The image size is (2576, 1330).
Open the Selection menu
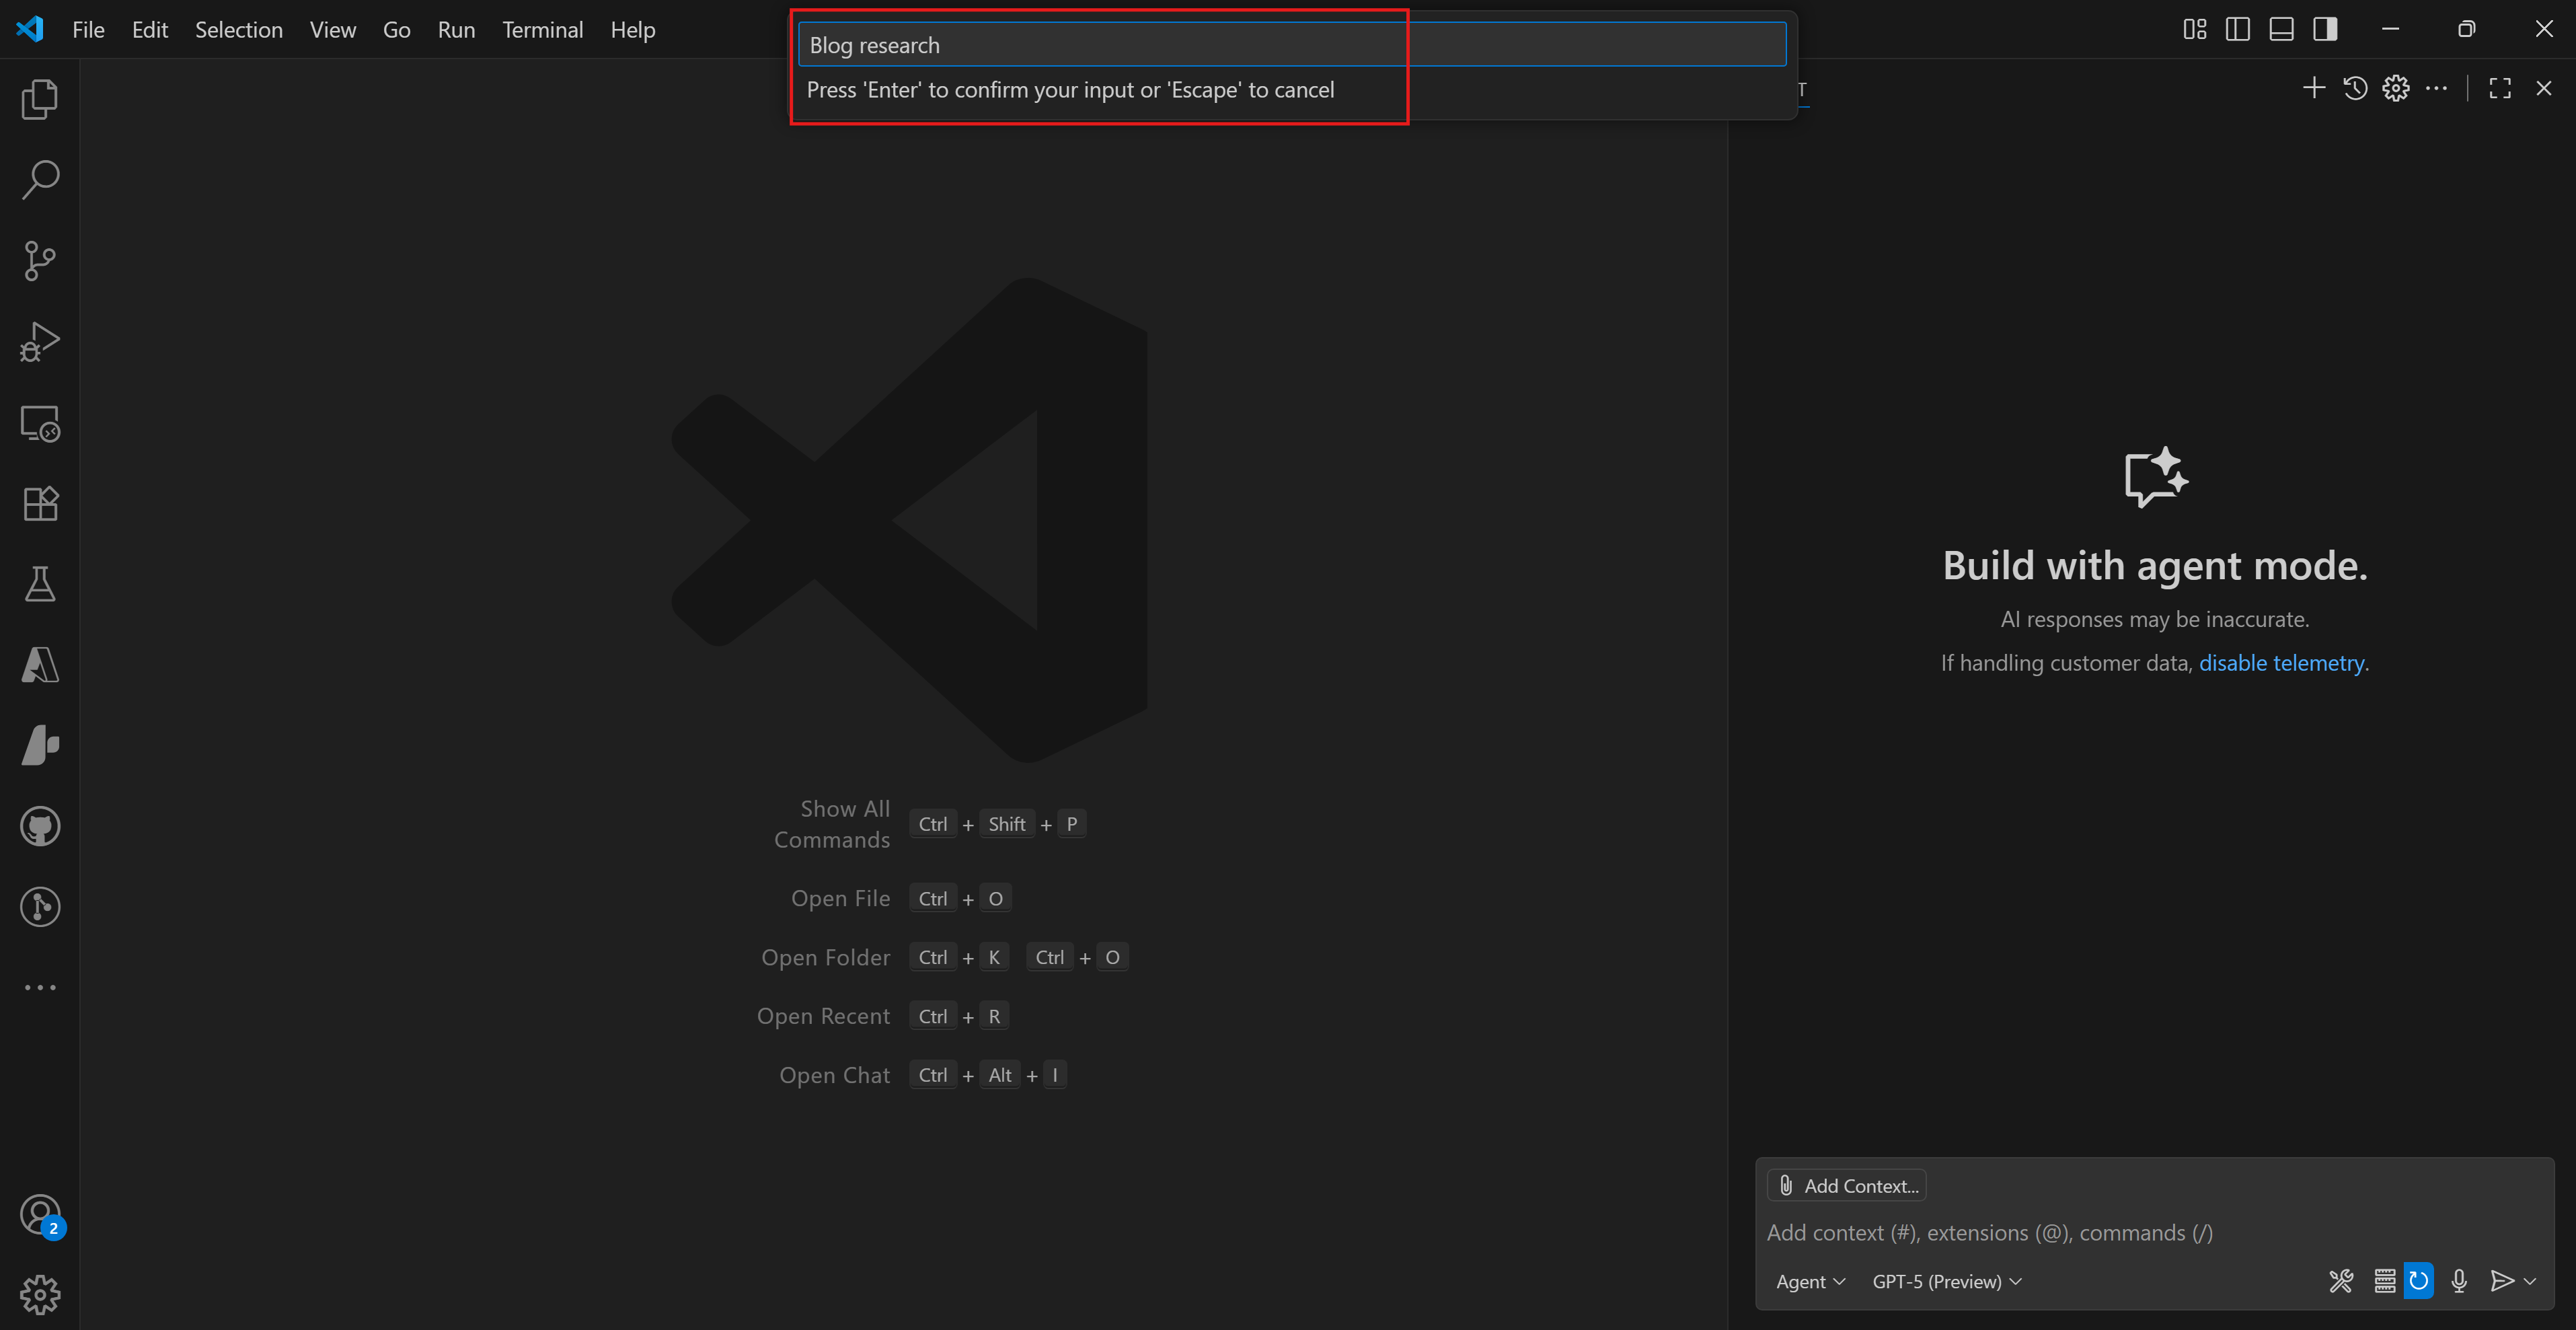(x=239, y=30)
